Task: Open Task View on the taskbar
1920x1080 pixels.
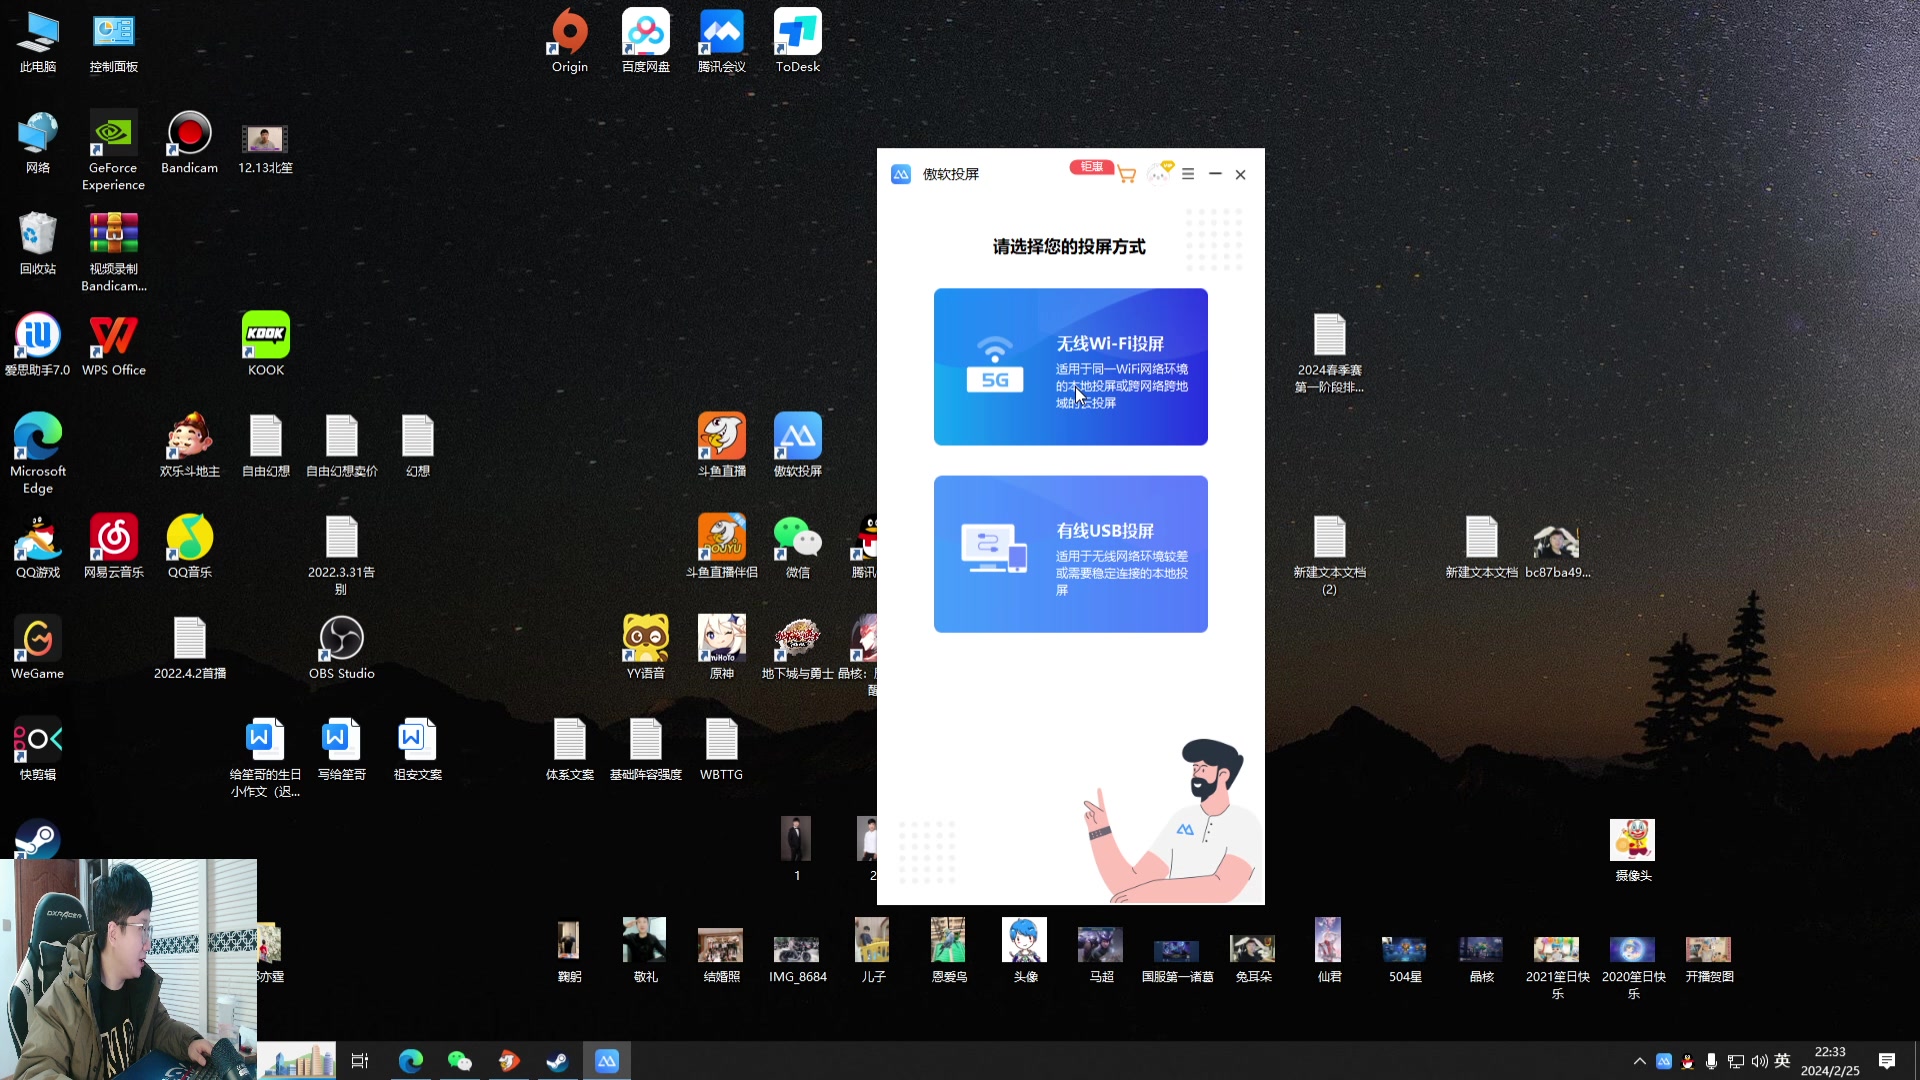Action: (360, 1061)
